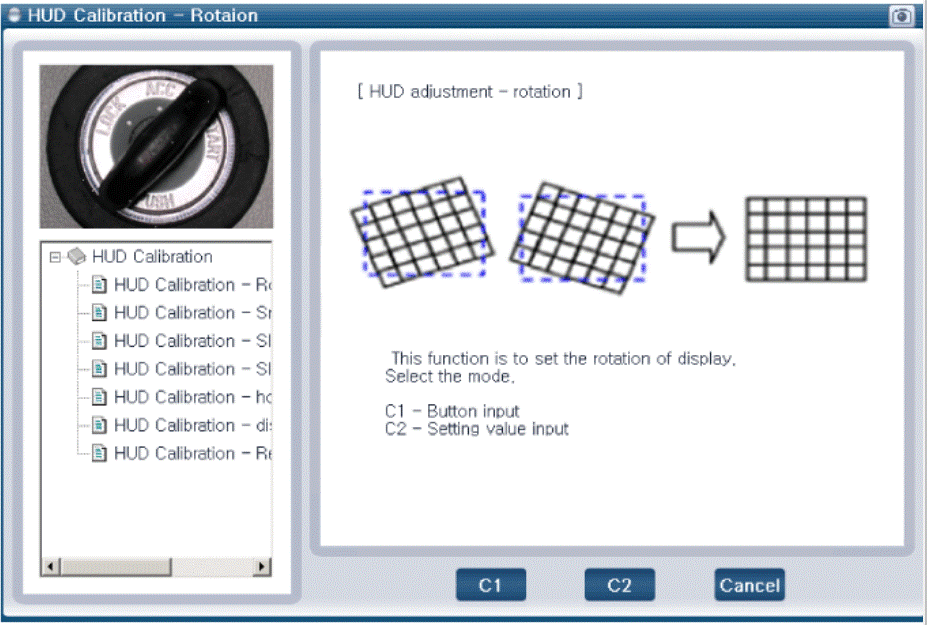Click the tree's left scroll arrow
Image resolution: width=927 pixels, height=625 pixels.
50,566
